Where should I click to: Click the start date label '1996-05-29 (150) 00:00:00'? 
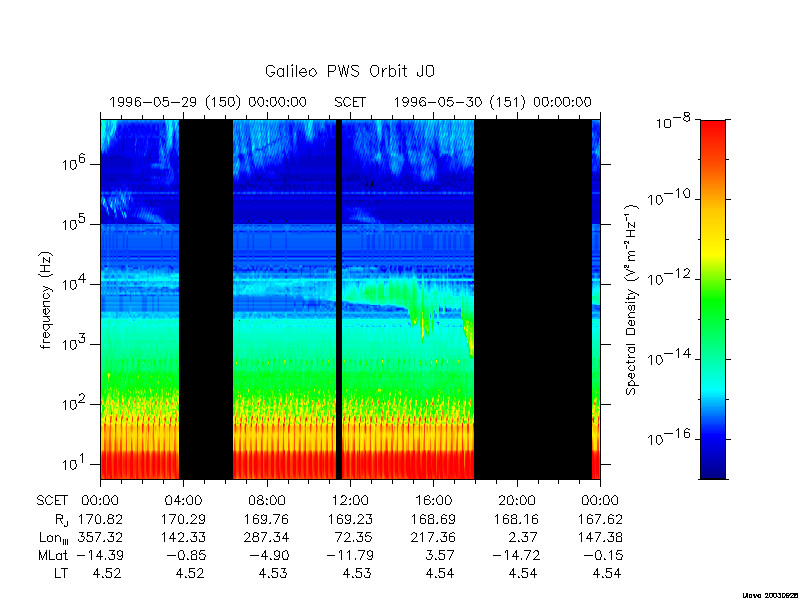[208, 102]
